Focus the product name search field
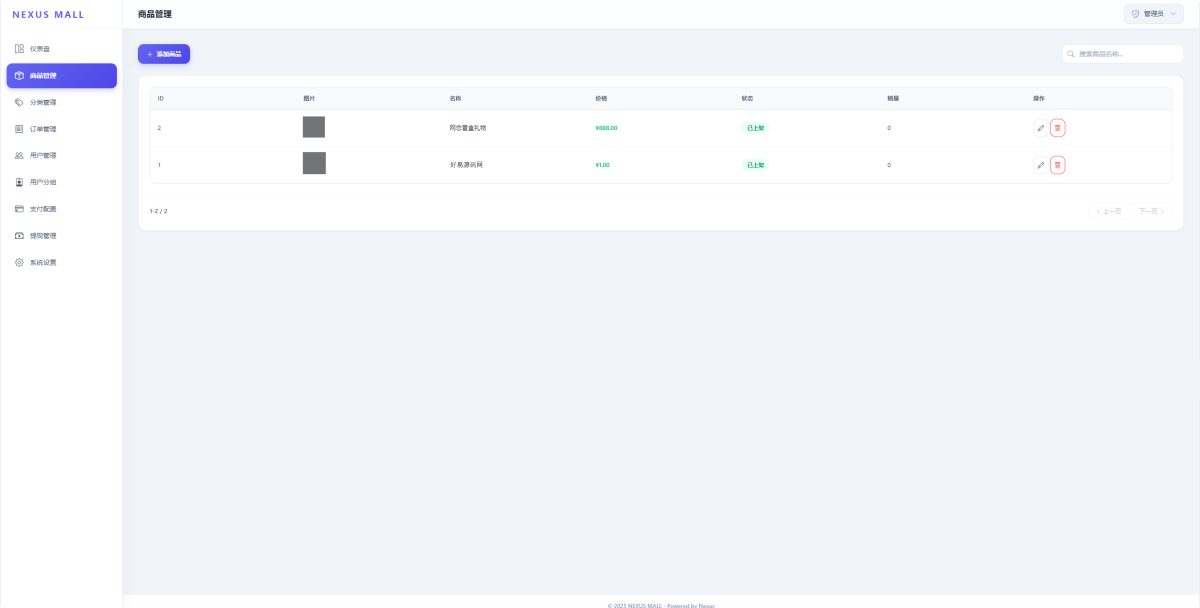The image size is (1200, 608). pos(1123,54)
